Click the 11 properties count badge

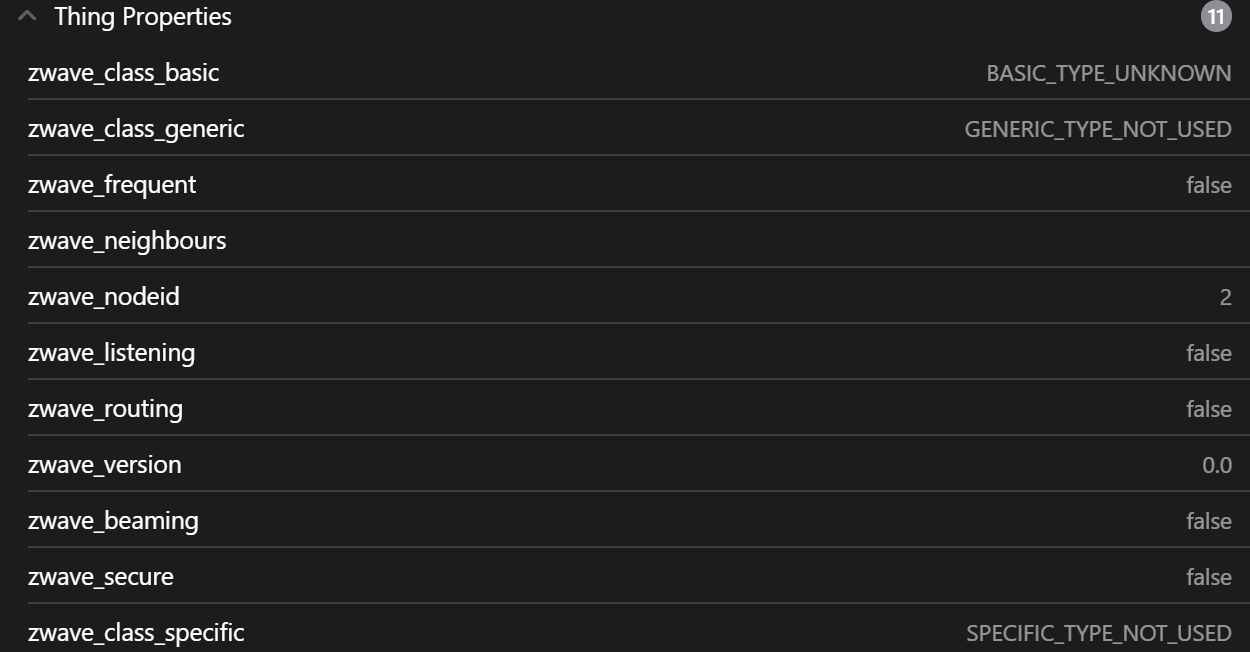[1216, 17]
